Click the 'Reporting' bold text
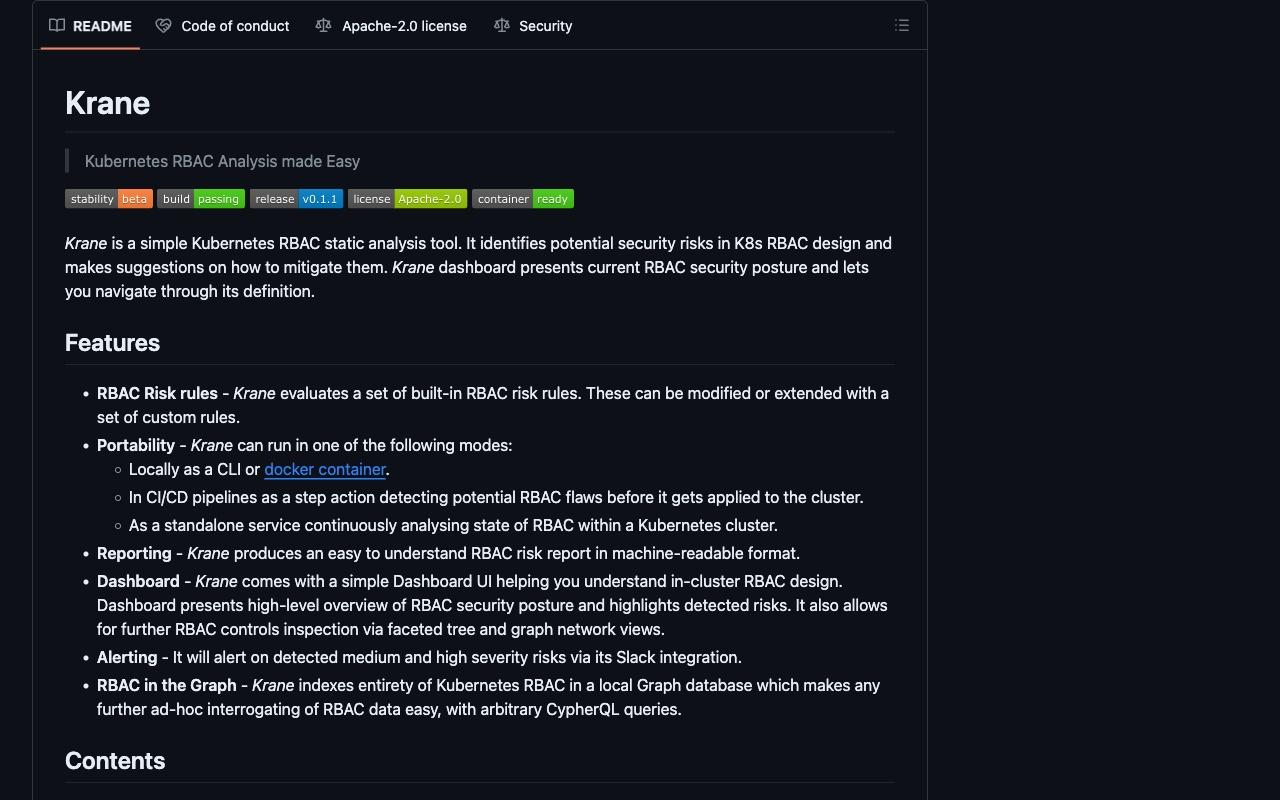This screenshot has width=1280, height=800. click(134, 553)
